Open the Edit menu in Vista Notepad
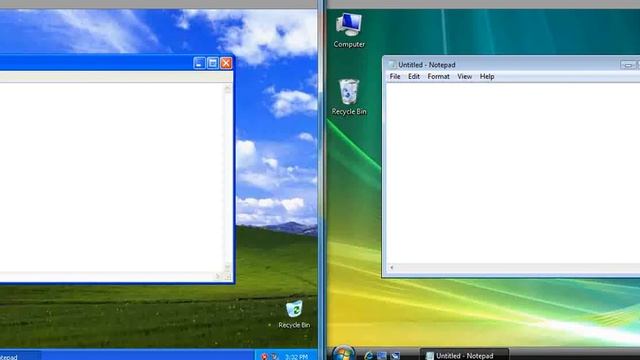This screenshot has height=360, width=640. coord(414,76)
